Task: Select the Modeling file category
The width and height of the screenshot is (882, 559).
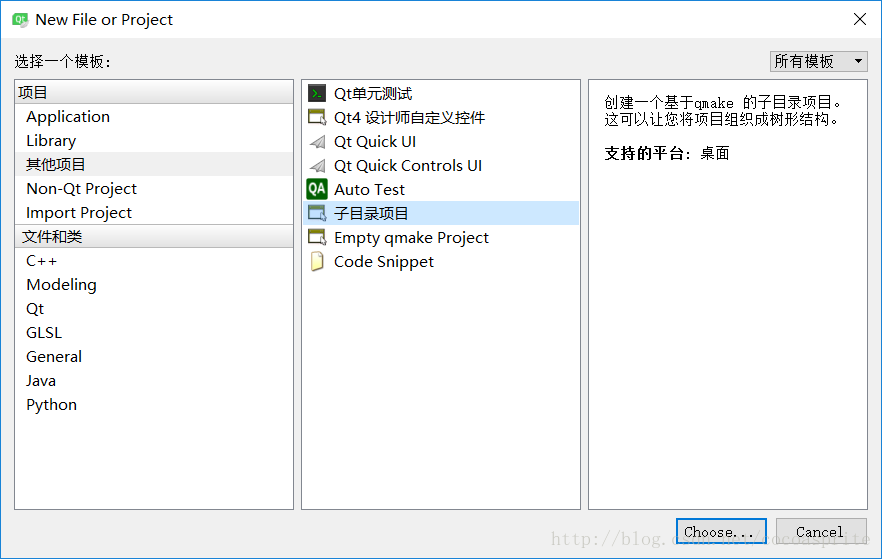Action: click(x=154, y=285)
